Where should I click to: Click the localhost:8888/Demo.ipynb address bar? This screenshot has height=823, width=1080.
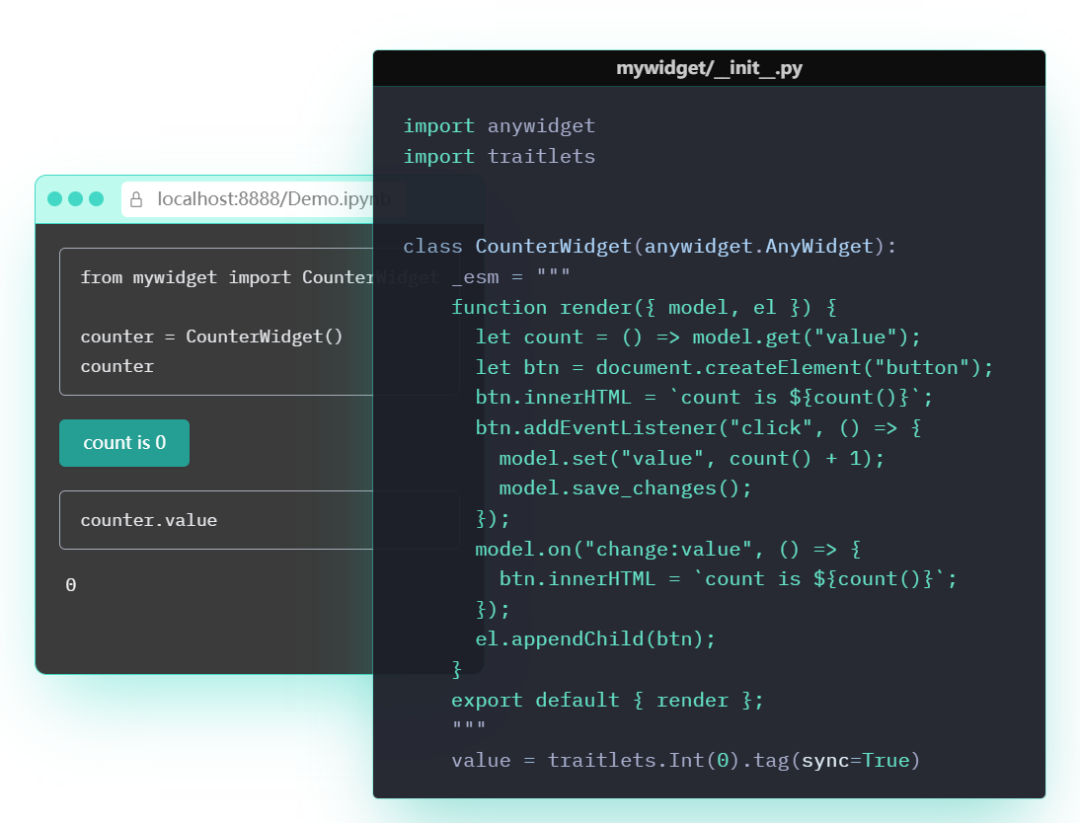(x=264, y=200)
